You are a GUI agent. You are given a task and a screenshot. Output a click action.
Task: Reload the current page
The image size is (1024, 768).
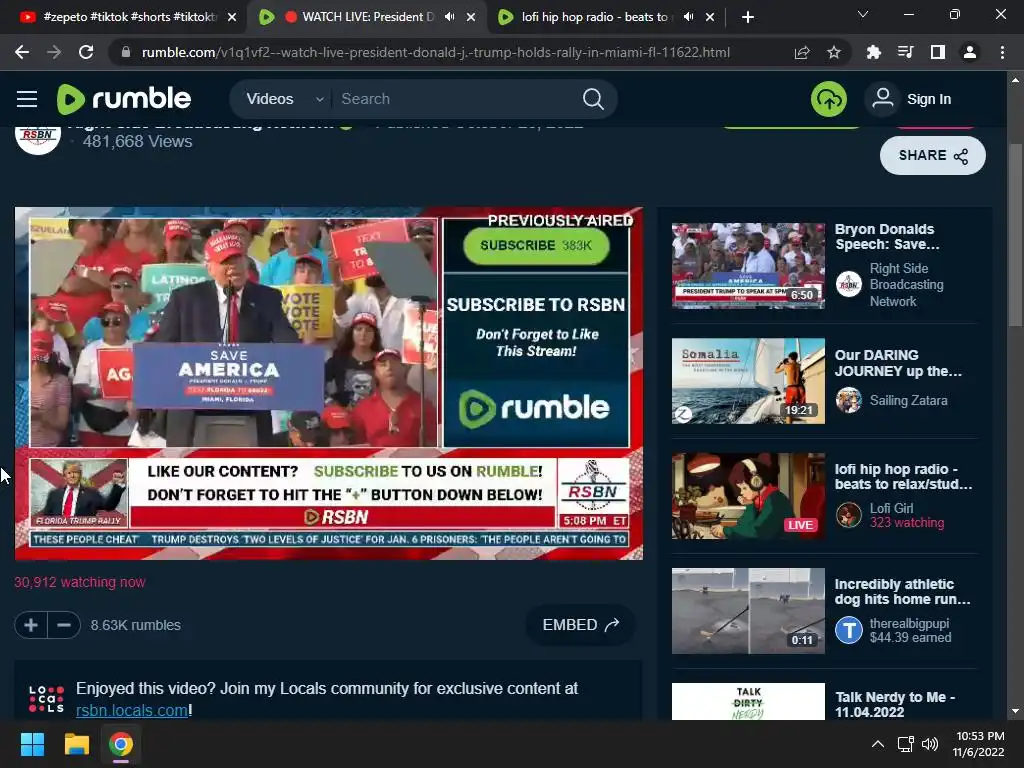tap(86, 52)
